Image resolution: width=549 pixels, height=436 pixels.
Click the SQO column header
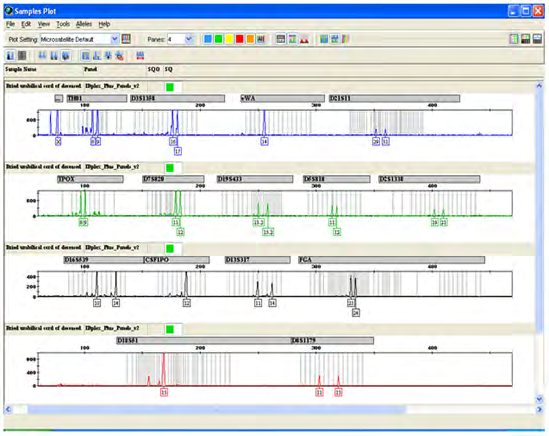tap(154, 69)
